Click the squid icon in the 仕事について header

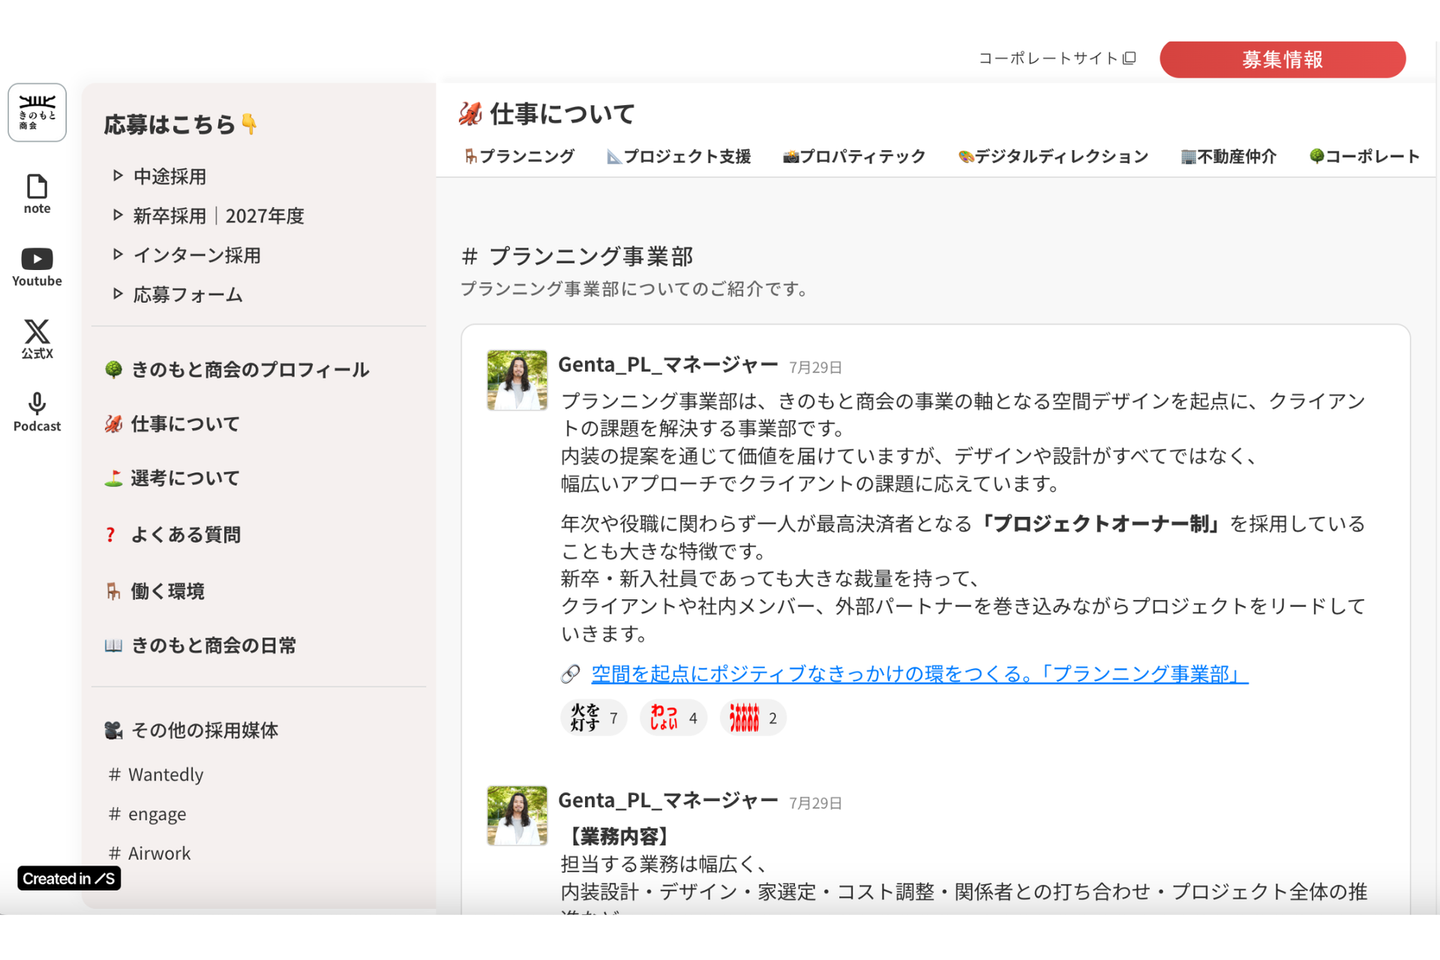click(x=471, y=114)
